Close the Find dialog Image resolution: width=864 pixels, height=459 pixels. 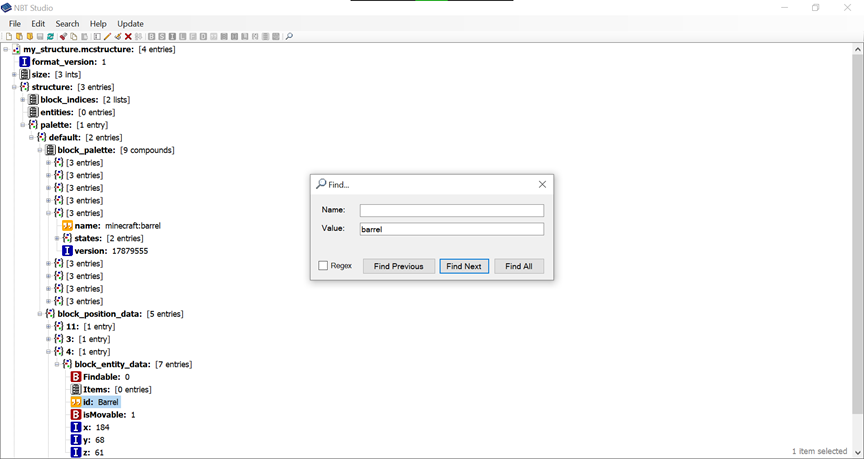click(542, 185)
